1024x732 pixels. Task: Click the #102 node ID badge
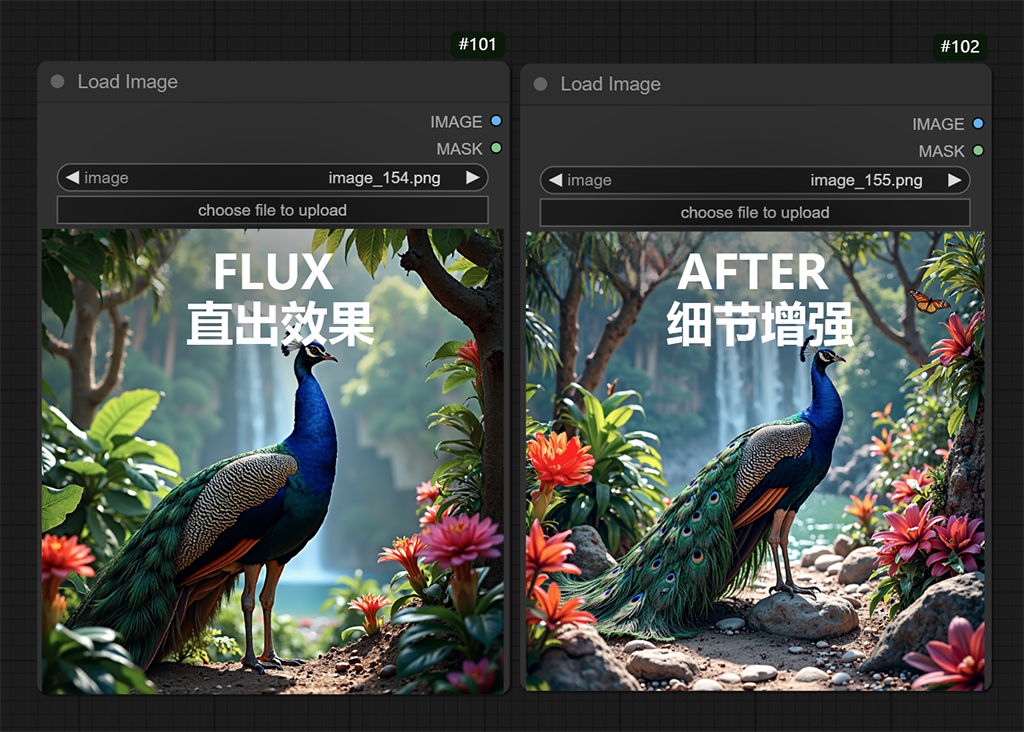tap(959, 47)
